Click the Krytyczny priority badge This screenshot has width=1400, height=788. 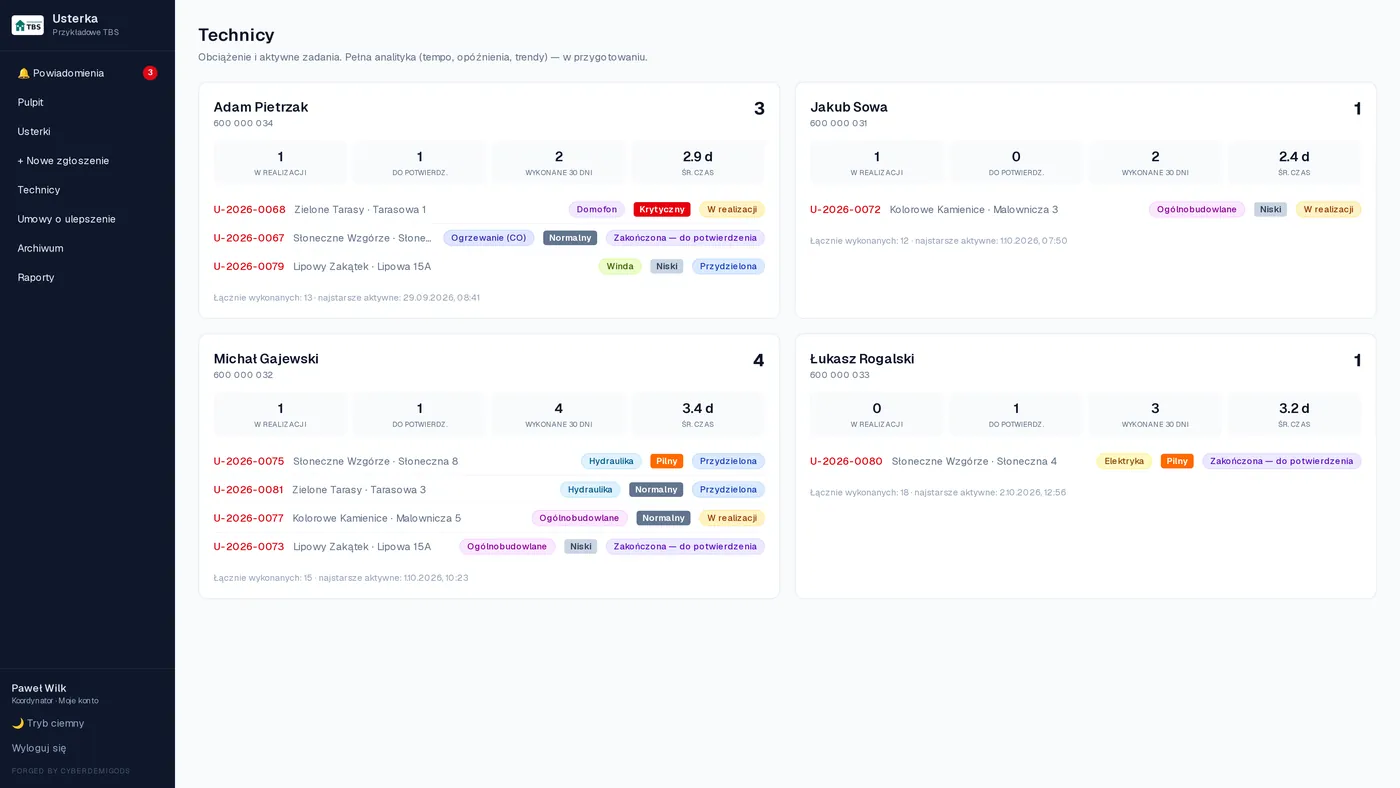click(662, 210)
